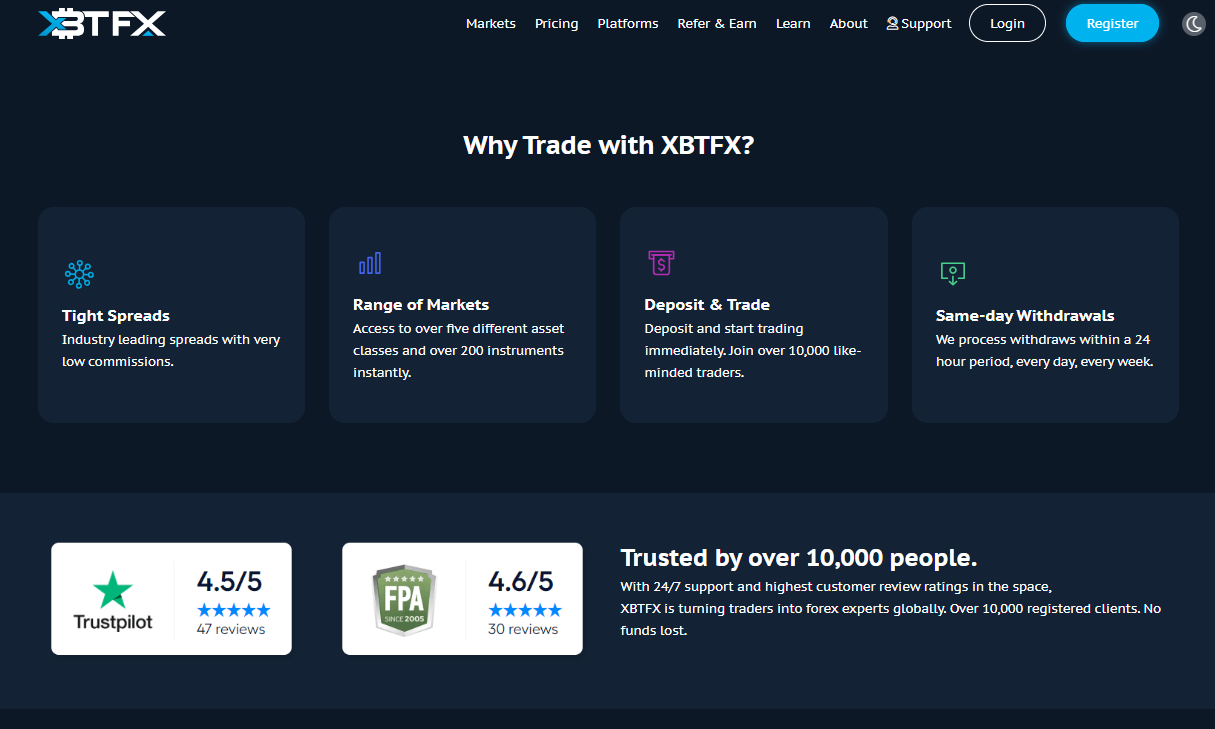The image size is (1215, 729).
Task: Click the Range of Markets bar chart icon
Action: coord(370,262)
